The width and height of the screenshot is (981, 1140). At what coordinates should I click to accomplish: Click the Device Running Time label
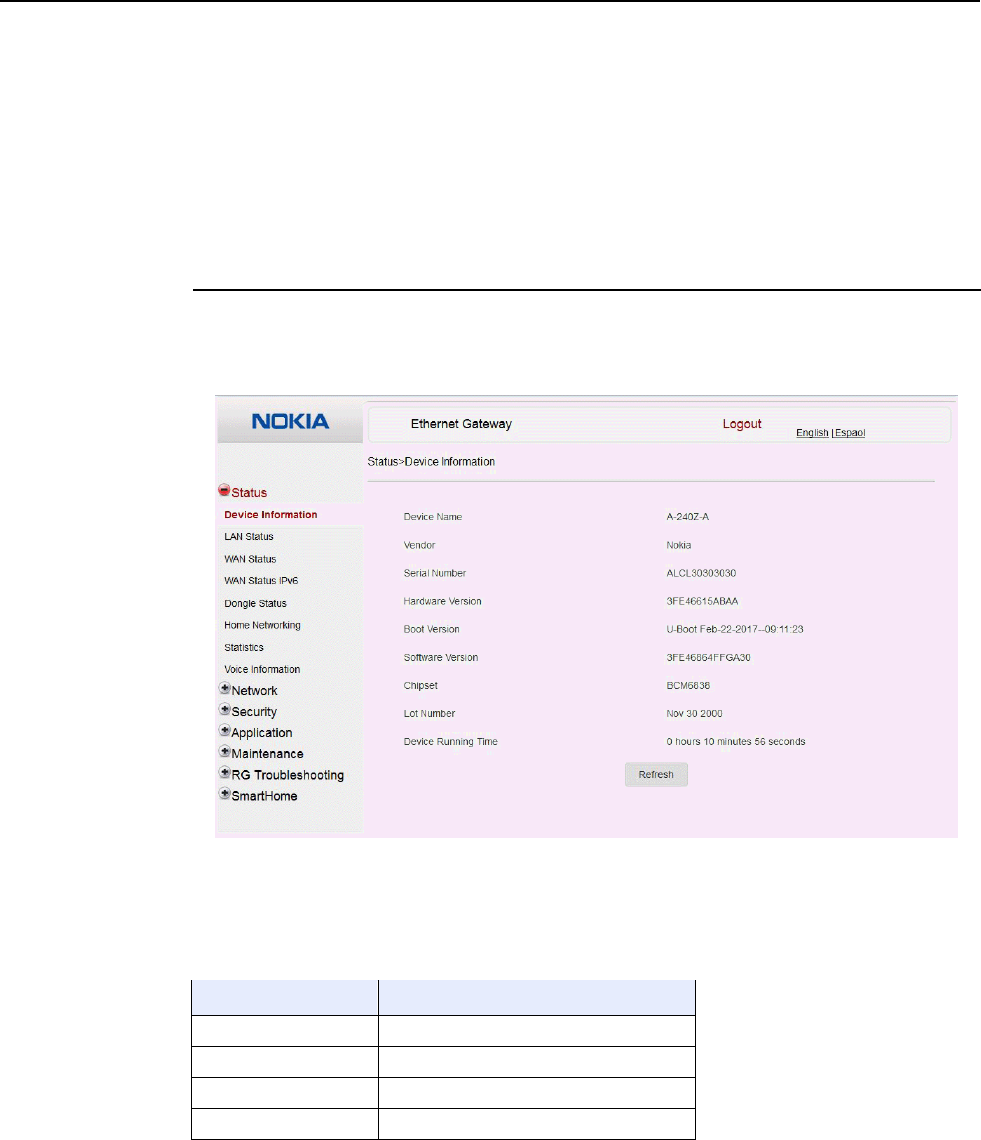[x=451, y=742]
